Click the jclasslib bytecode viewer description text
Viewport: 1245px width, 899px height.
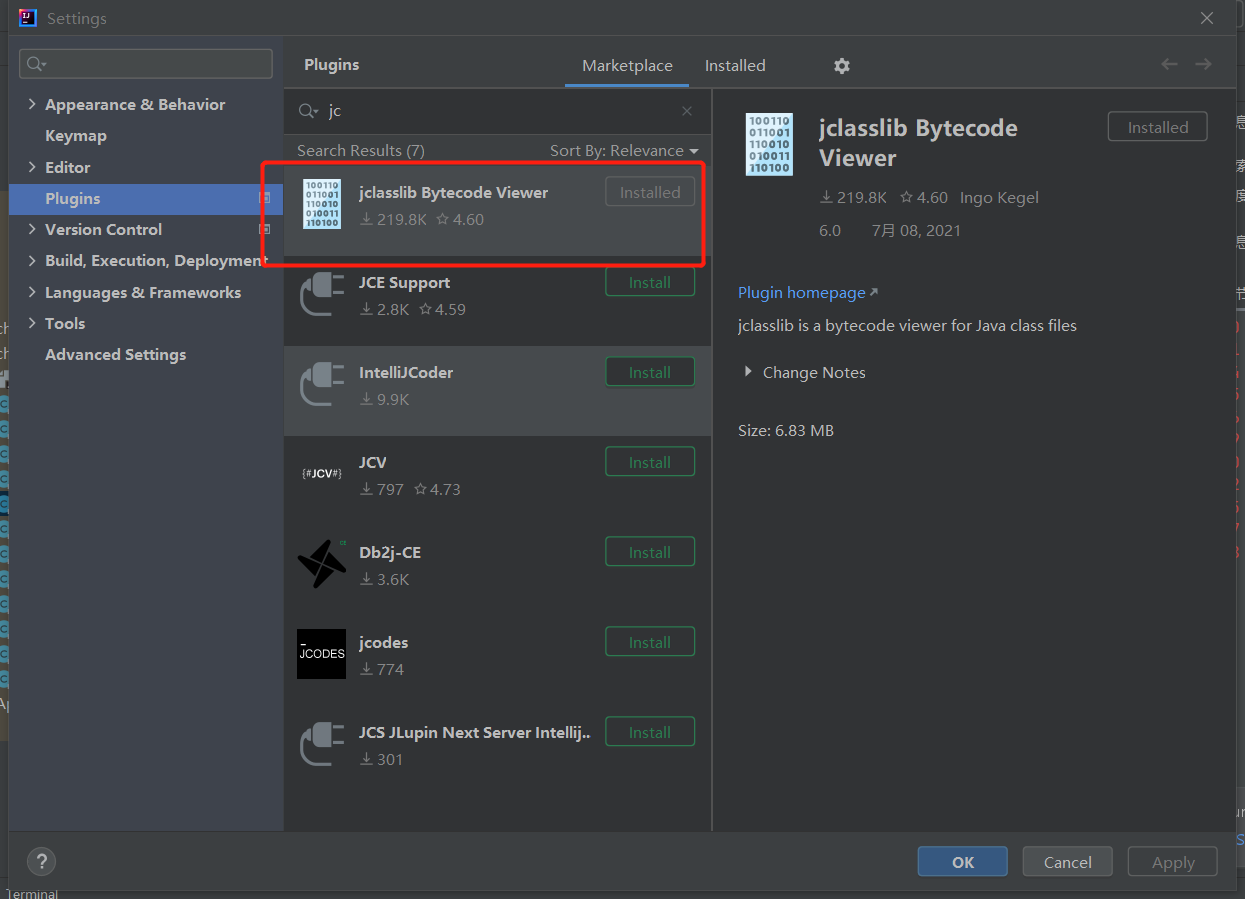tap(907, 326)
